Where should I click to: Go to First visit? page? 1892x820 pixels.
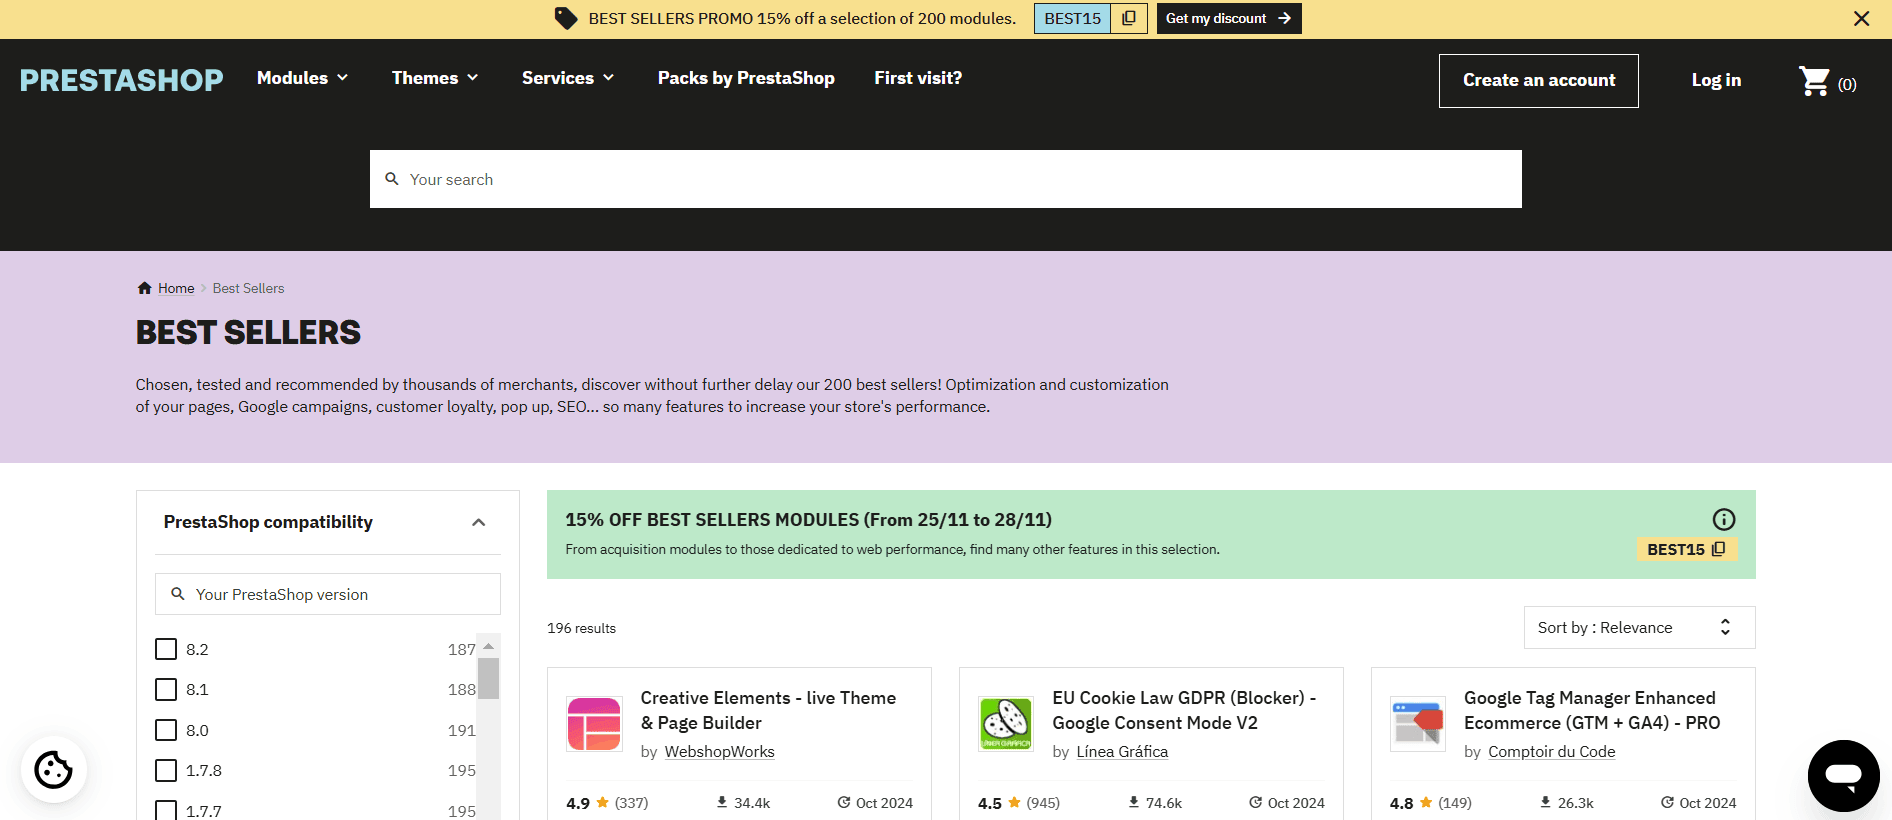(917, 78)
